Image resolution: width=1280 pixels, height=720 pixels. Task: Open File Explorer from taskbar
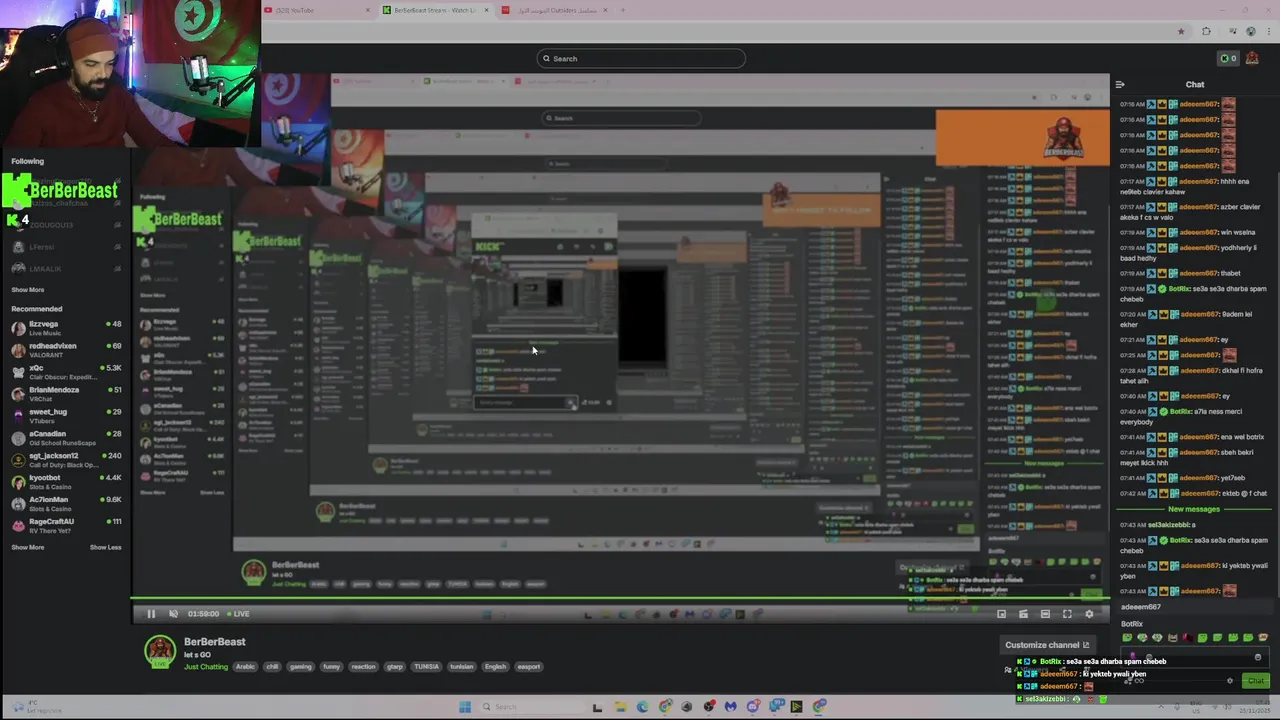point(620,707)
